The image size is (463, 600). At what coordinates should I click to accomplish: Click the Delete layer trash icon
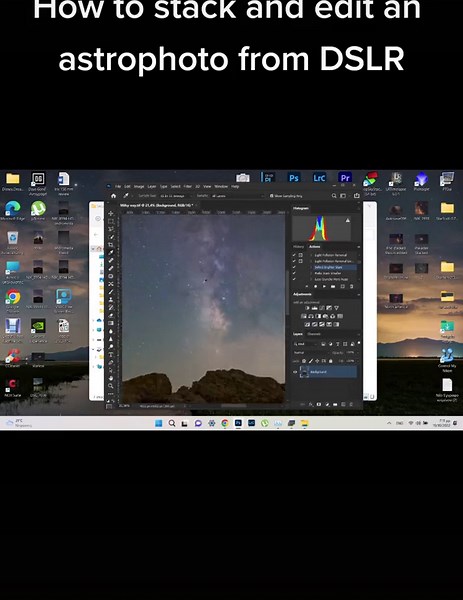point(351,404)
